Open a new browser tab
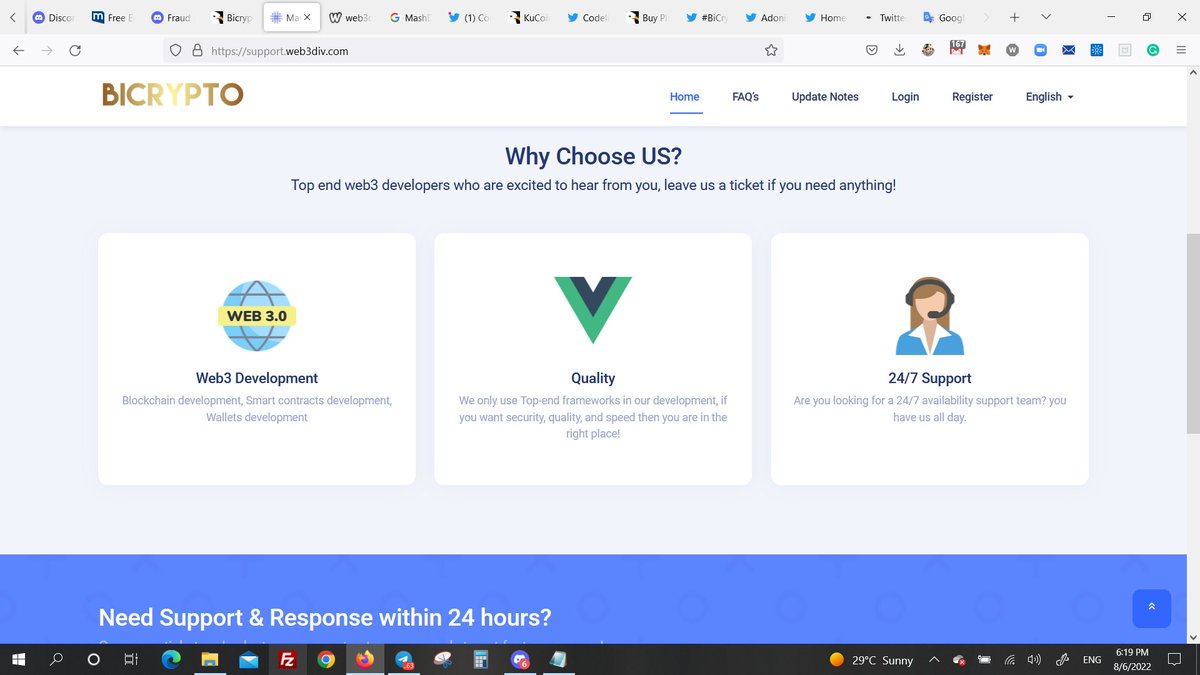Screen dimensions: 1200x675 point(1014,17)
